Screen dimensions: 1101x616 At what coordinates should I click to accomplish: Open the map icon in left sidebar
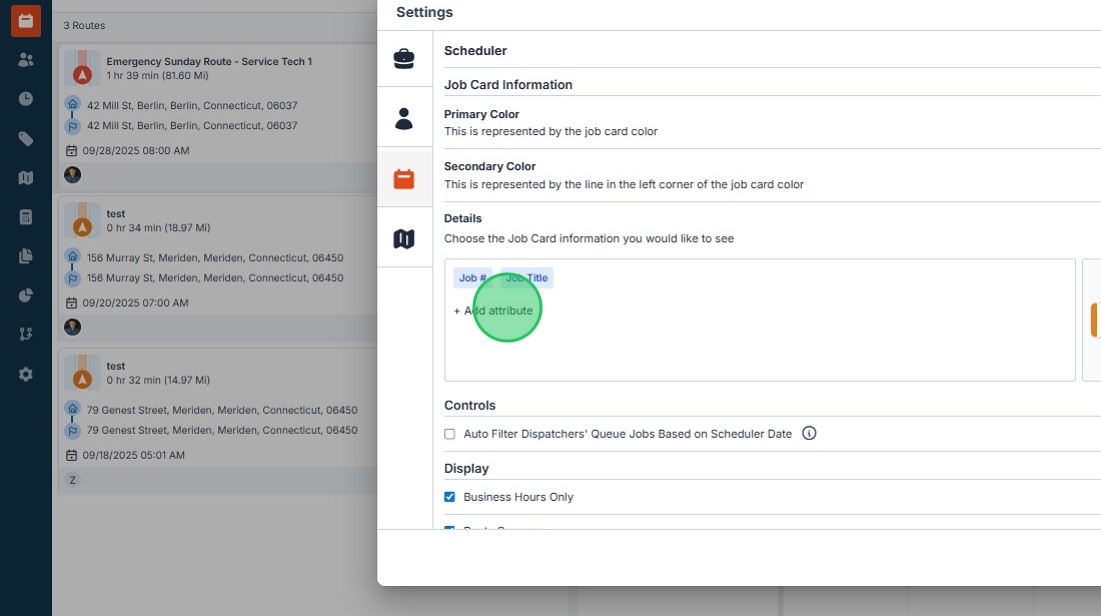[x=26, y=178]
